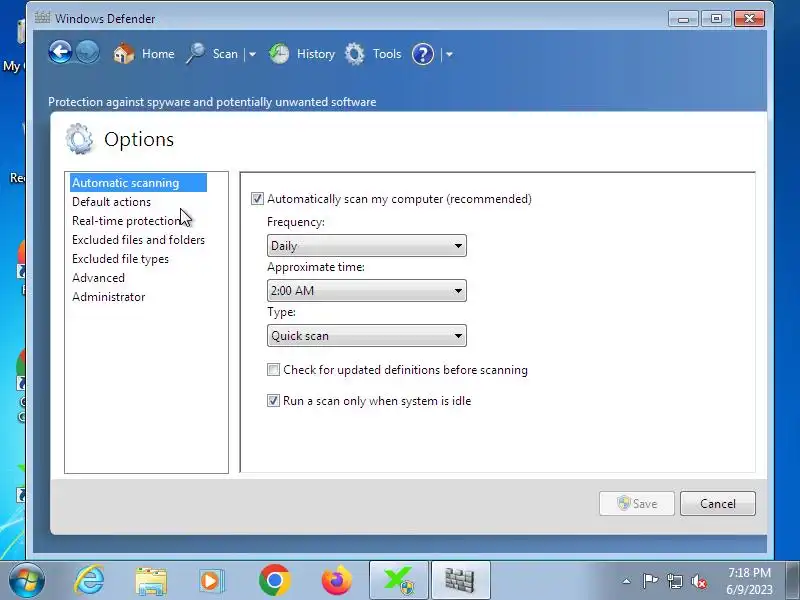Open Windows Explorer from taskbar
The height and width of the screenshot is (600, 800).
151,581
